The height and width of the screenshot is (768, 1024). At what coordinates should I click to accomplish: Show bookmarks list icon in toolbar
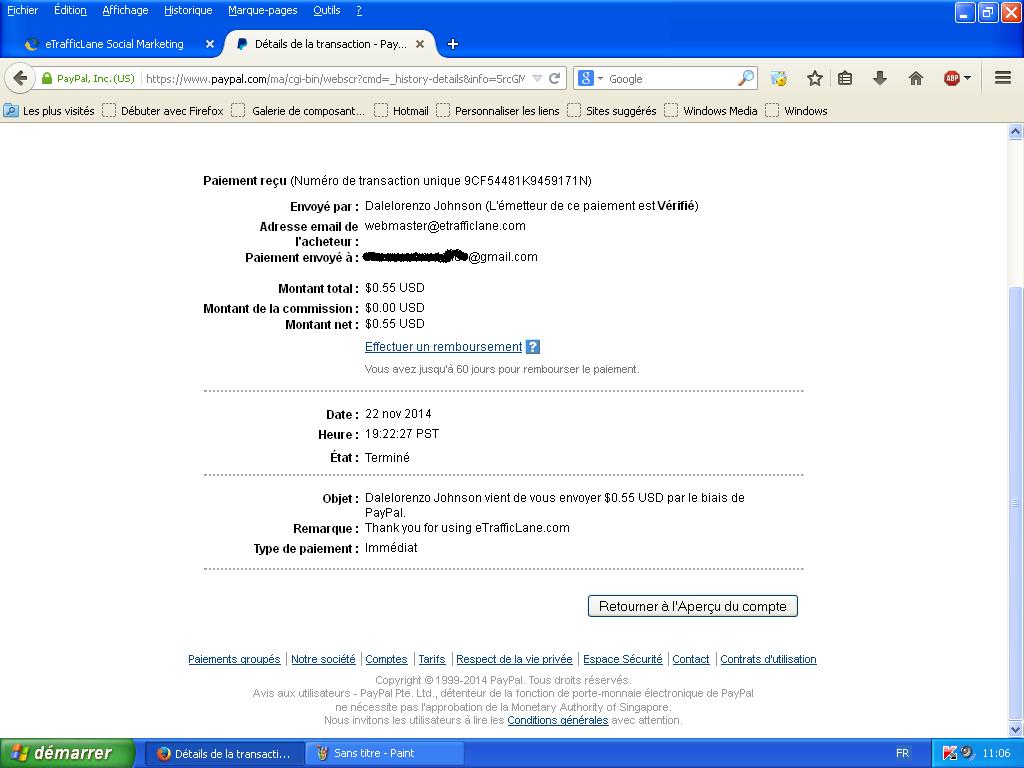tap(845, 78)
